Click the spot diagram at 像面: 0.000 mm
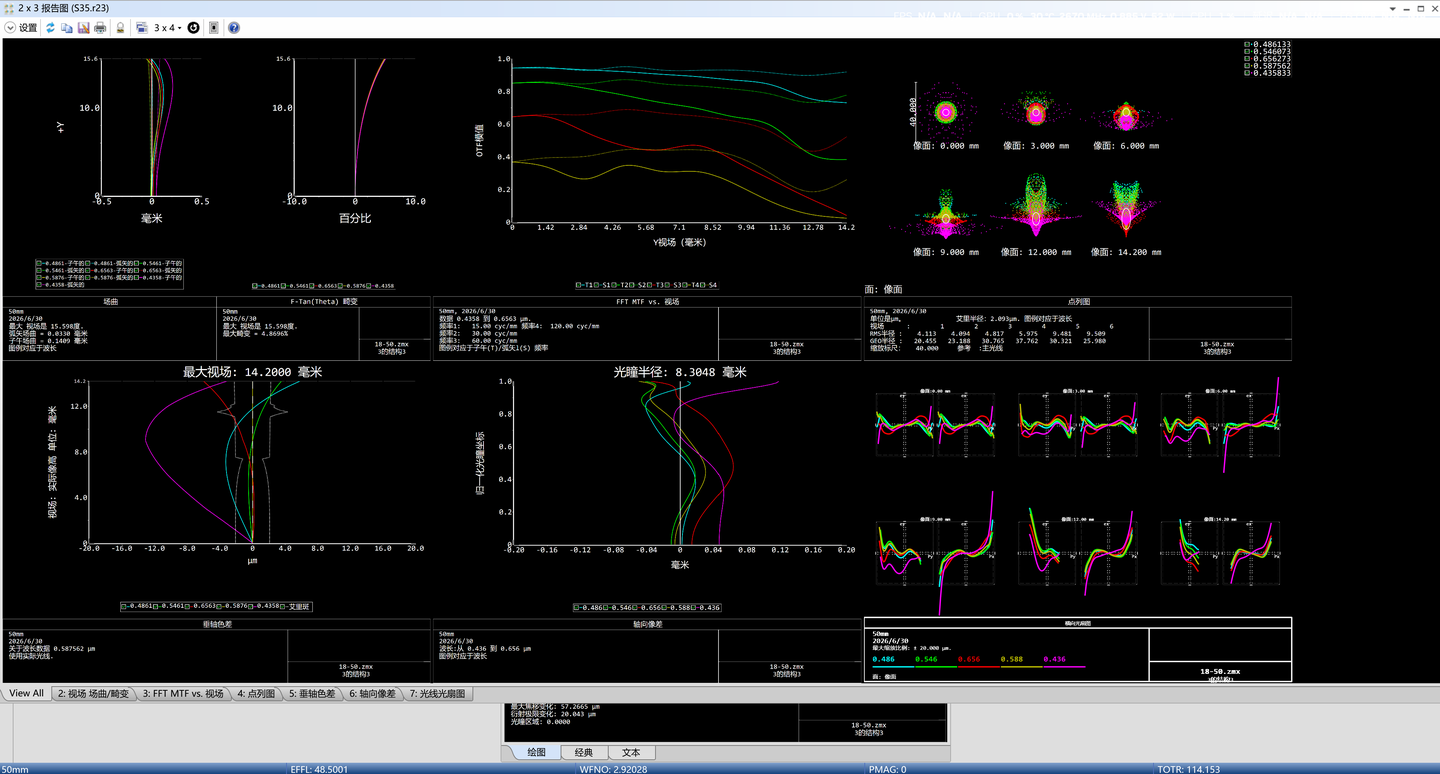 click(946, 111)
